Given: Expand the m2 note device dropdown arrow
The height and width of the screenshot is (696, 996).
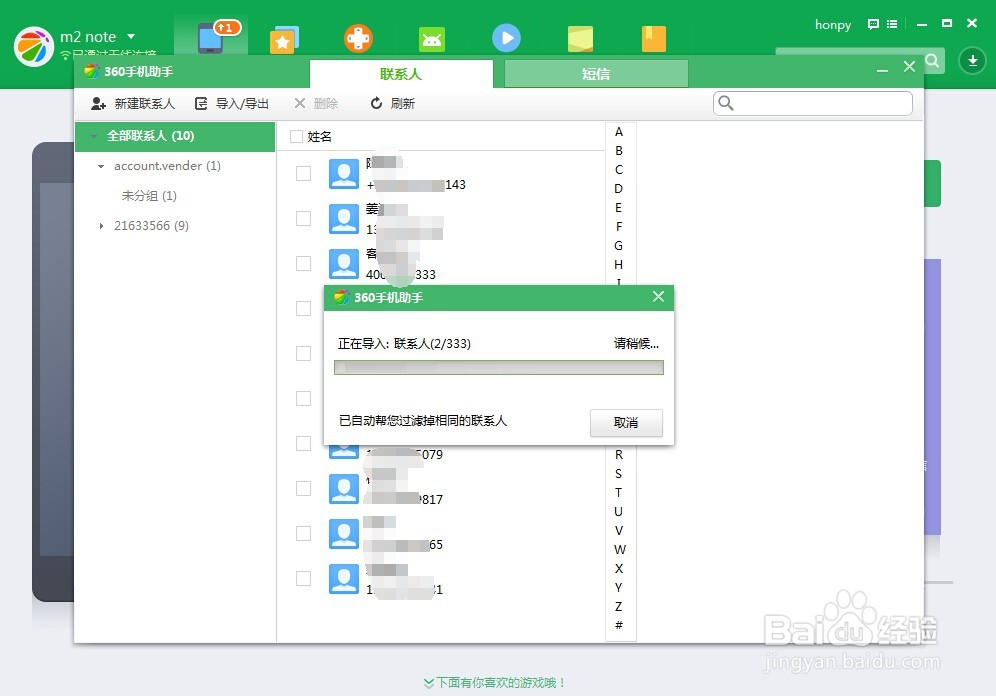Looking at the screenshot, I should point(131,37).
